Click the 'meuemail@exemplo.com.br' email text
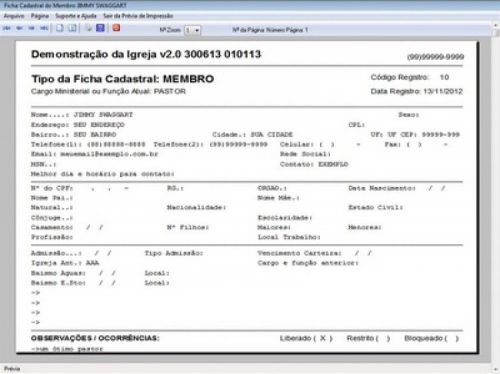 (109, 154)
